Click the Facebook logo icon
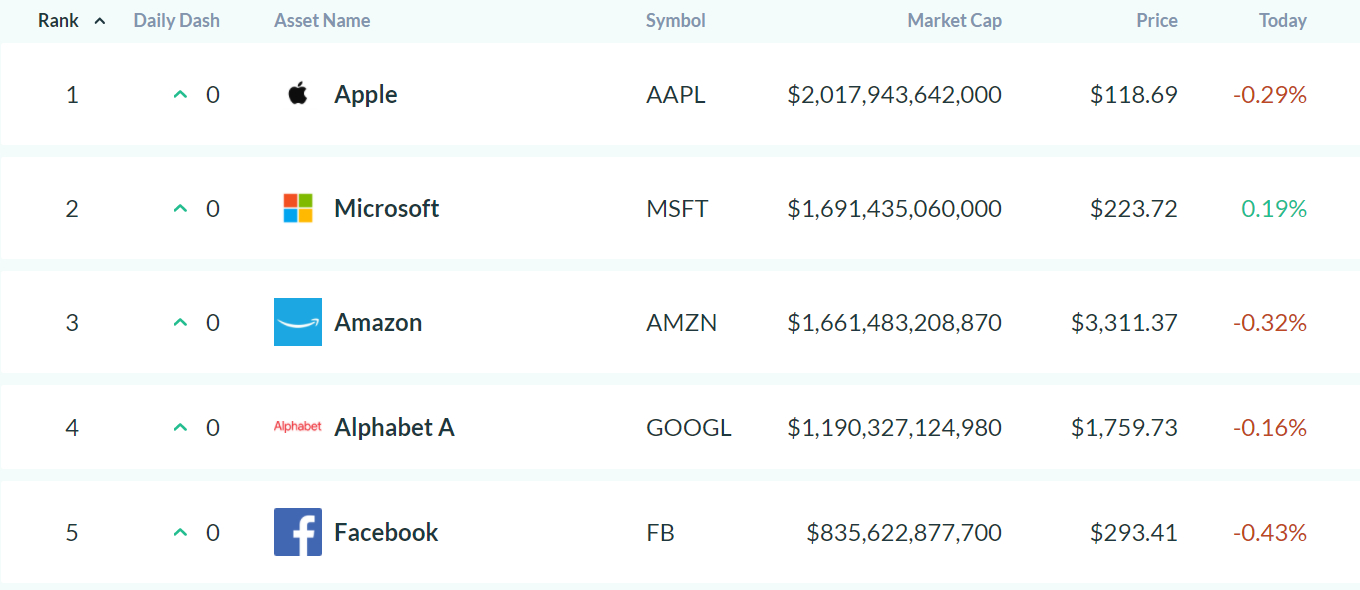This screenshot has width=1360, height=590. 298,532
